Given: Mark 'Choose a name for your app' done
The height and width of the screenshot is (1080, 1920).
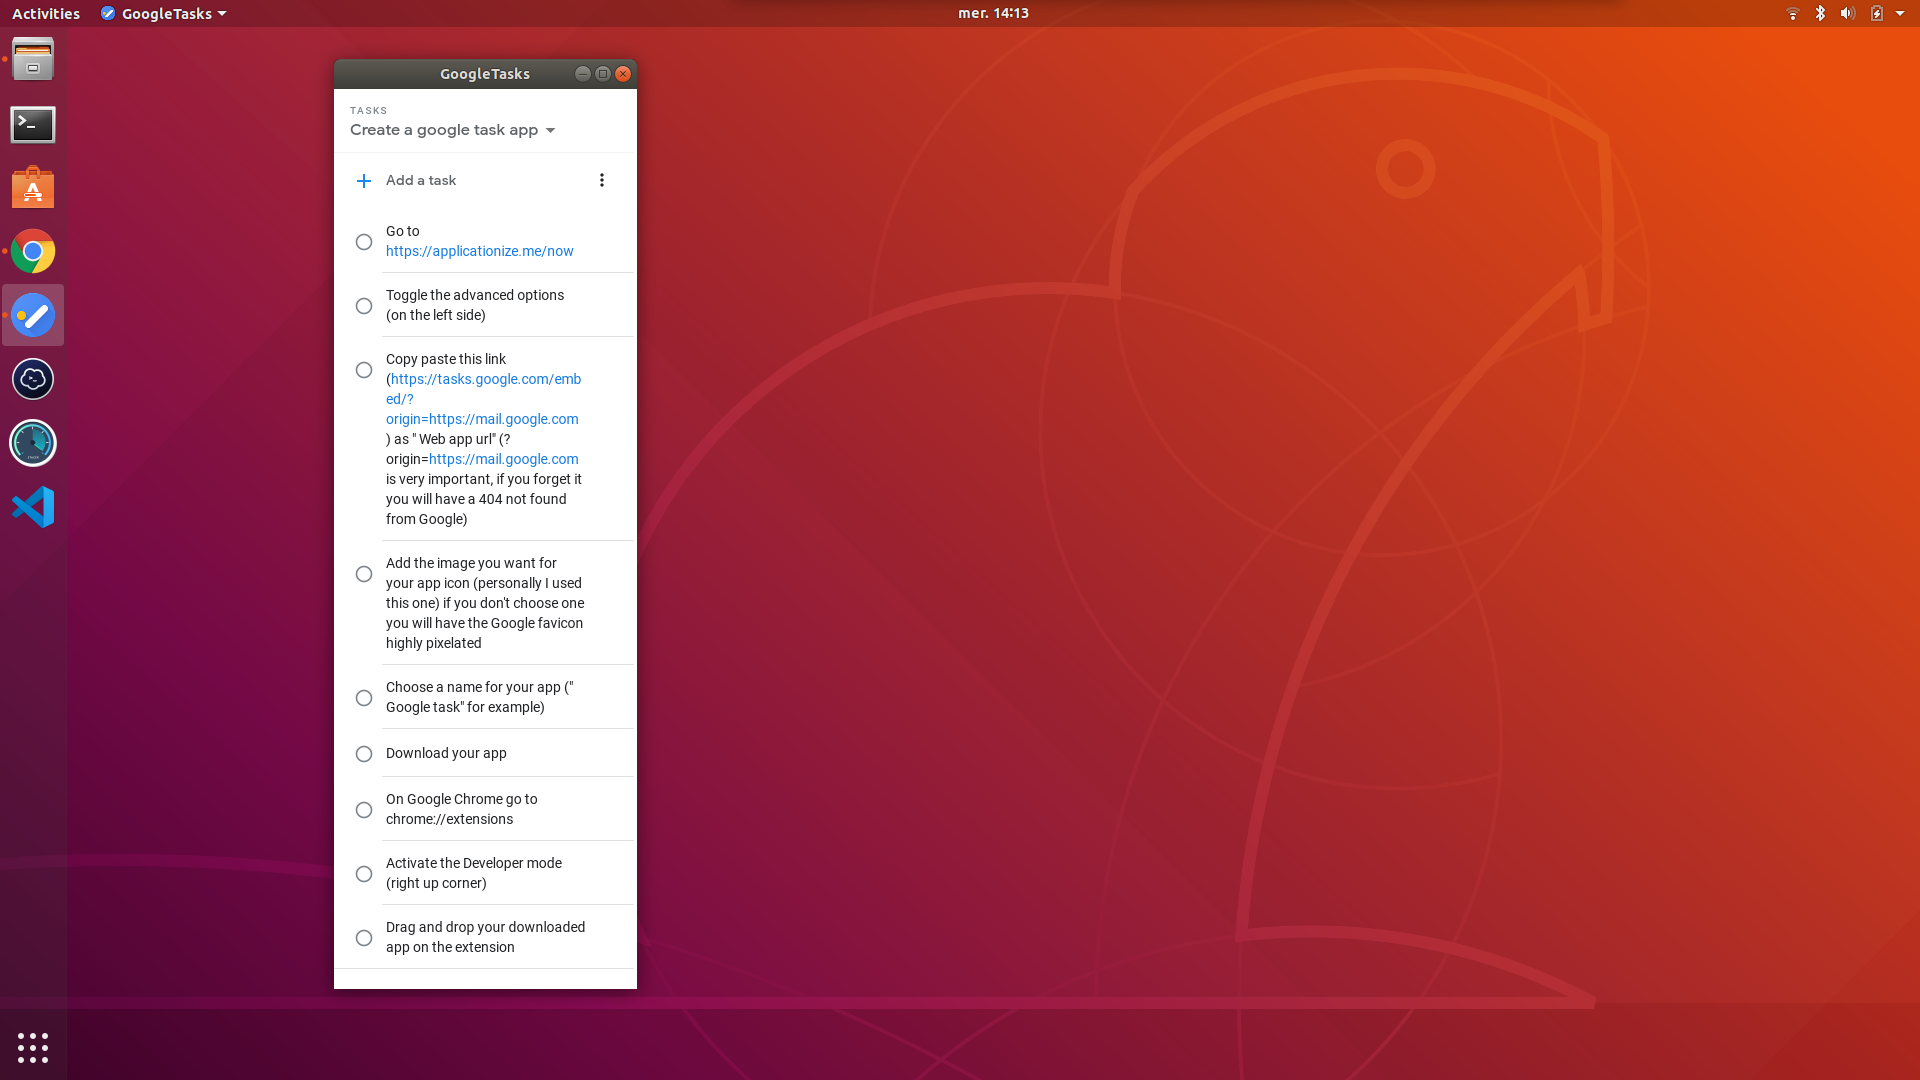Looking at the screenshot, I should point(364,698).
